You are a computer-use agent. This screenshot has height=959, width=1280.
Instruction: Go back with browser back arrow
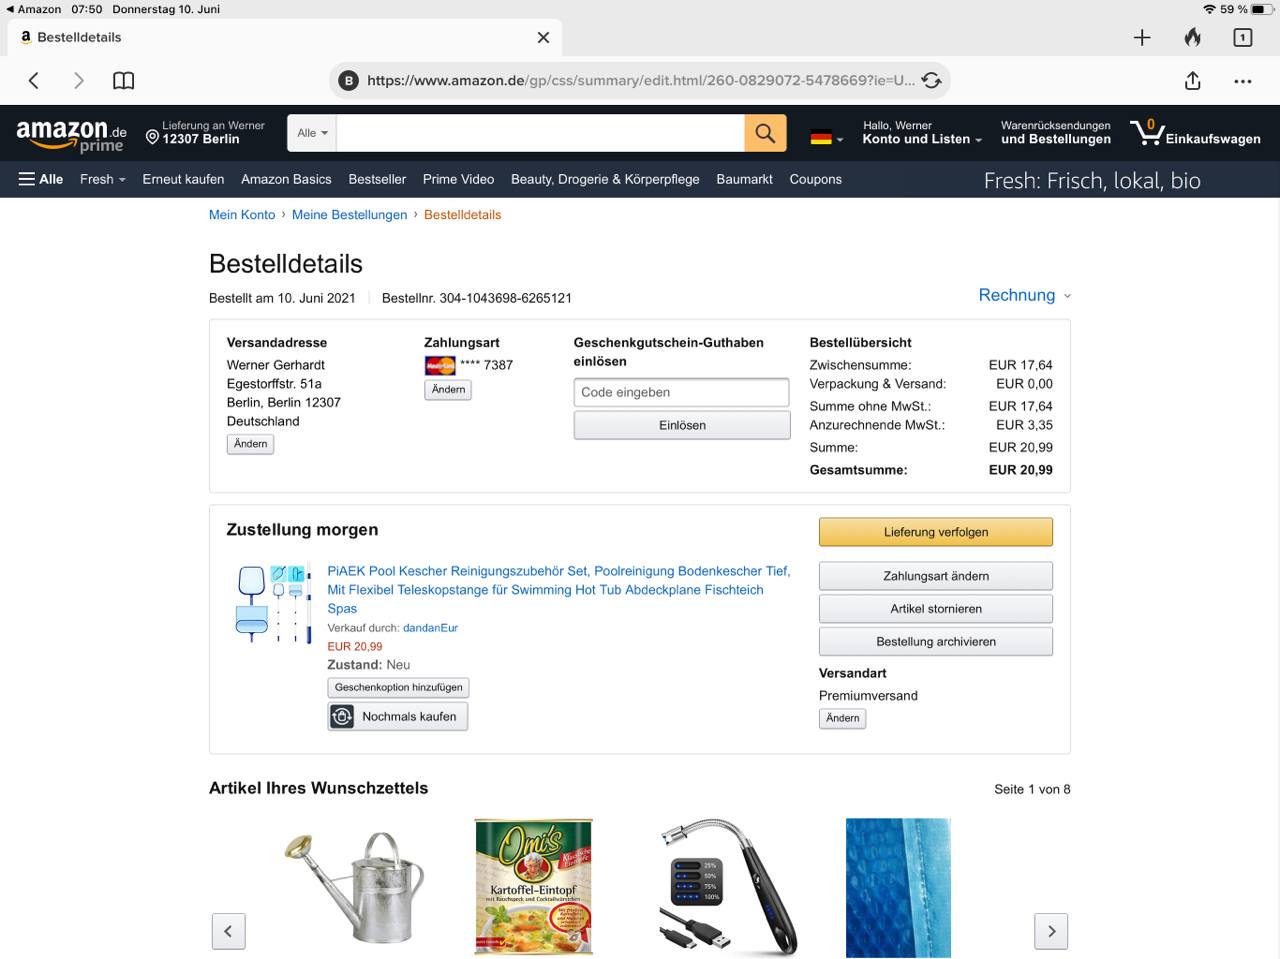tap(34, 81)
